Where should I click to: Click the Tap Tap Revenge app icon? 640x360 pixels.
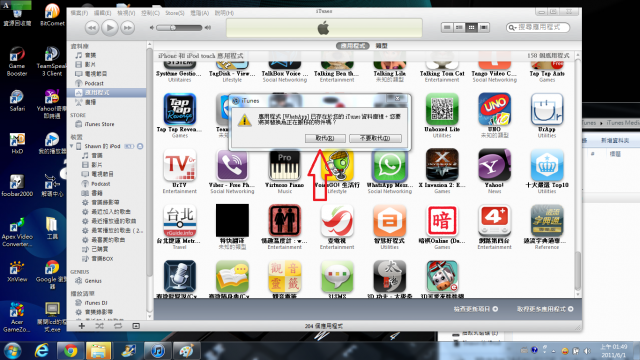tap(180, 109)
